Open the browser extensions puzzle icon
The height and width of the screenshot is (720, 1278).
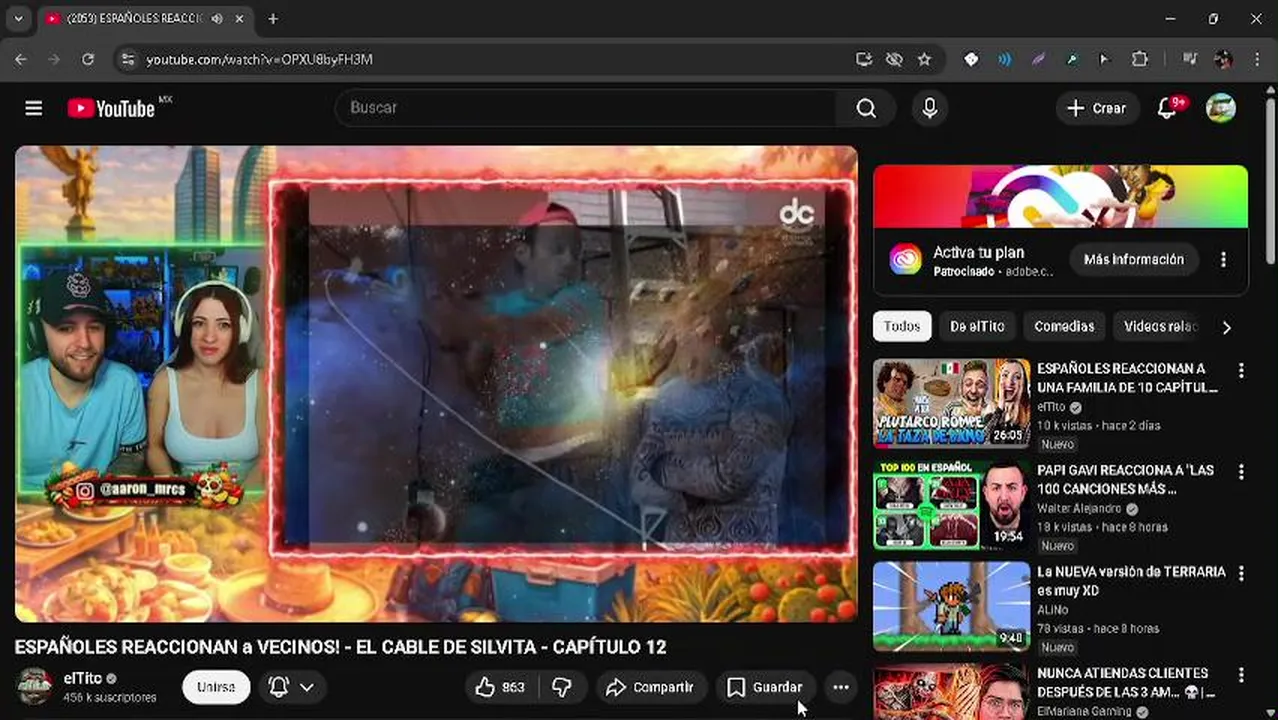point(1139,59)
